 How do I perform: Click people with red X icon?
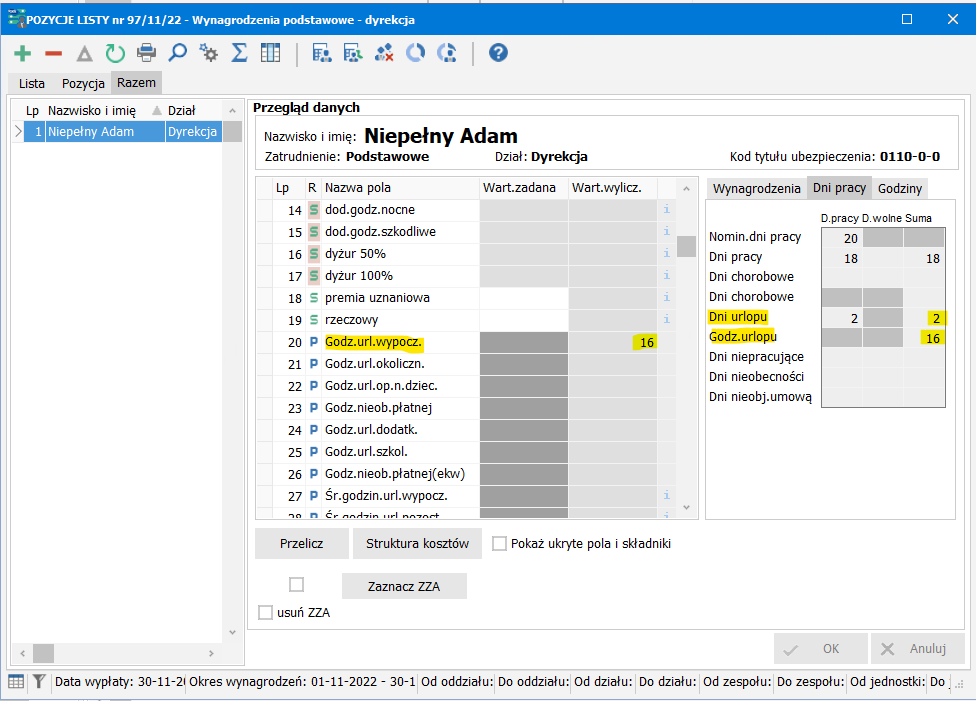pos(384,53)
